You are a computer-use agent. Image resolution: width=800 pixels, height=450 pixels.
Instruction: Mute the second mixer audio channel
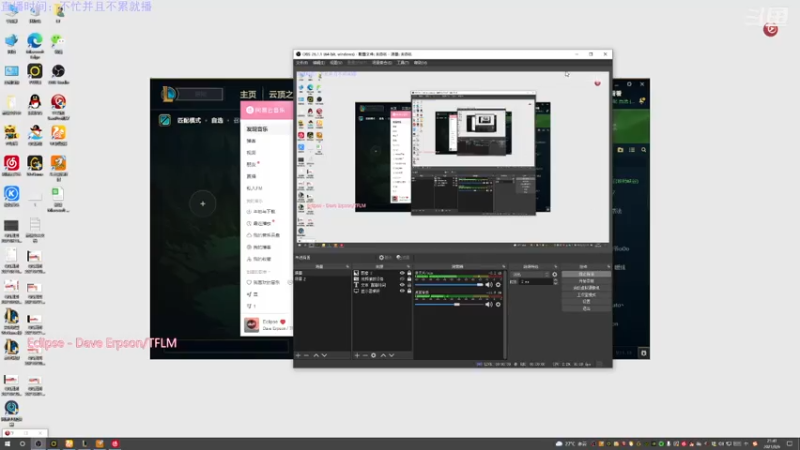(489, 305)
